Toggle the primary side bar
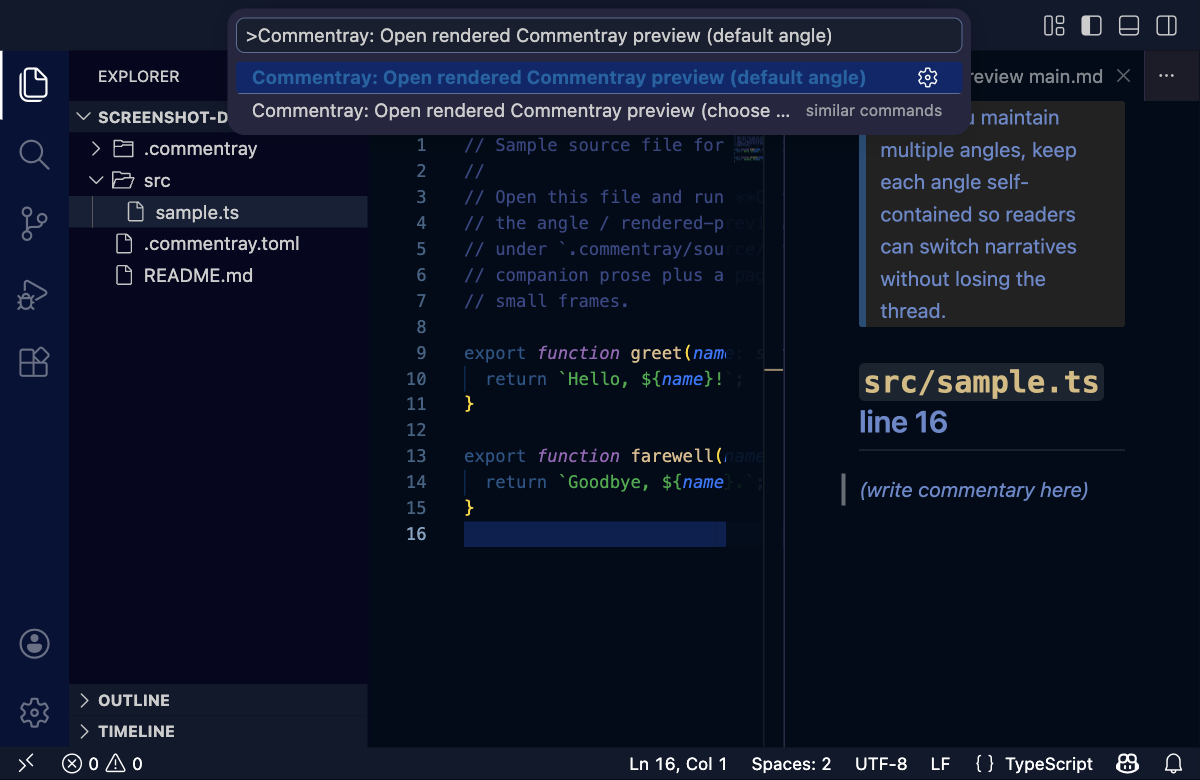The width and height of the screenshot is (1200, 780). tap(1091, 25)
